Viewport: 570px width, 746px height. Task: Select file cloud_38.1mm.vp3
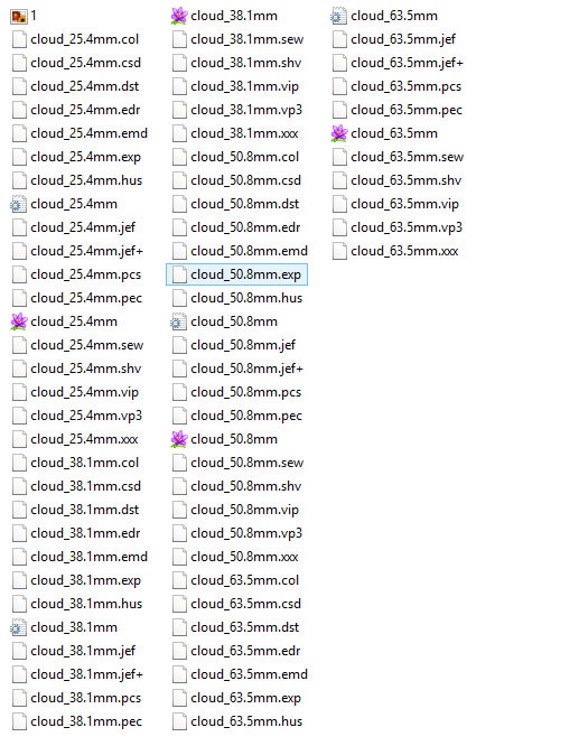tap(237, 110)
